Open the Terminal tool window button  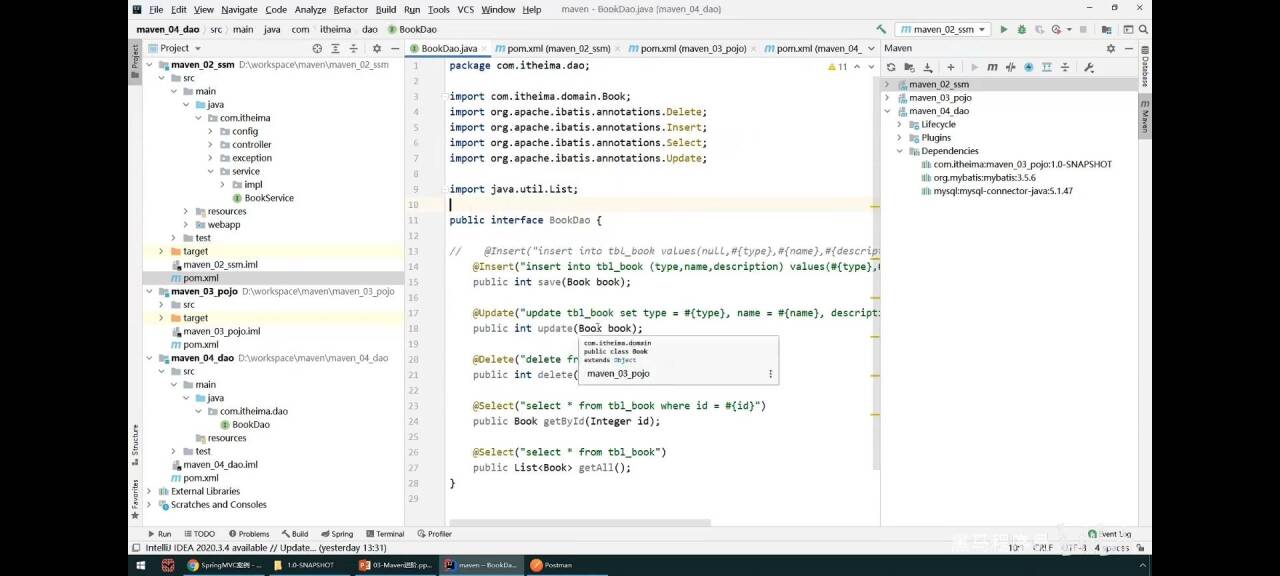pyautogui.click(x=383, y=534)
